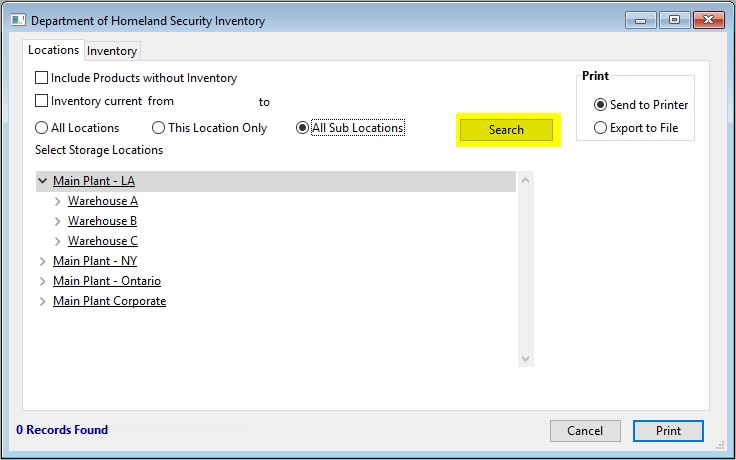Switch to the Inventory tab
This screenshot has width=736, height=460.
112,51
